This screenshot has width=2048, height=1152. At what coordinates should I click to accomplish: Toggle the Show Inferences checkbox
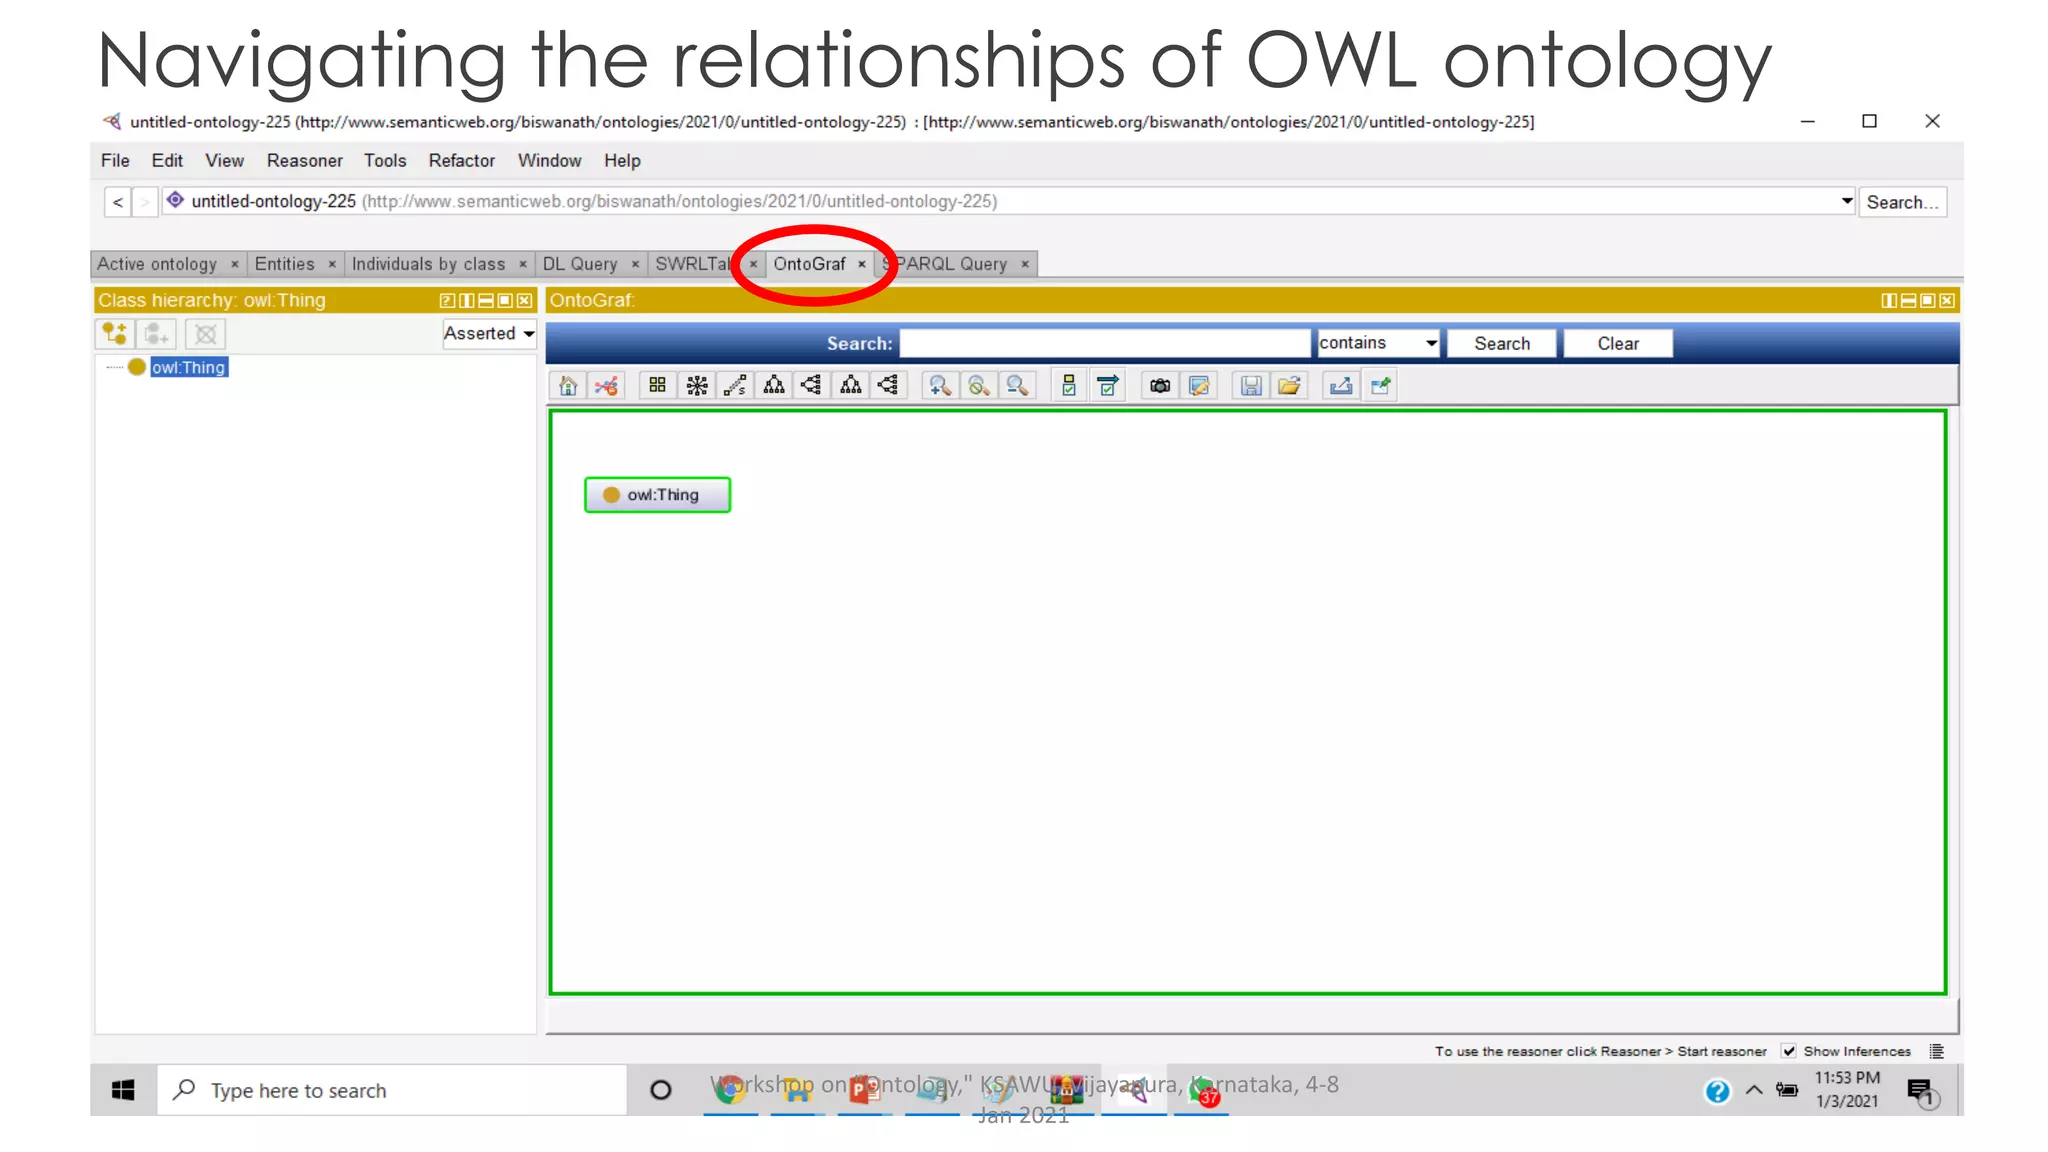tap(1789, 1051)
